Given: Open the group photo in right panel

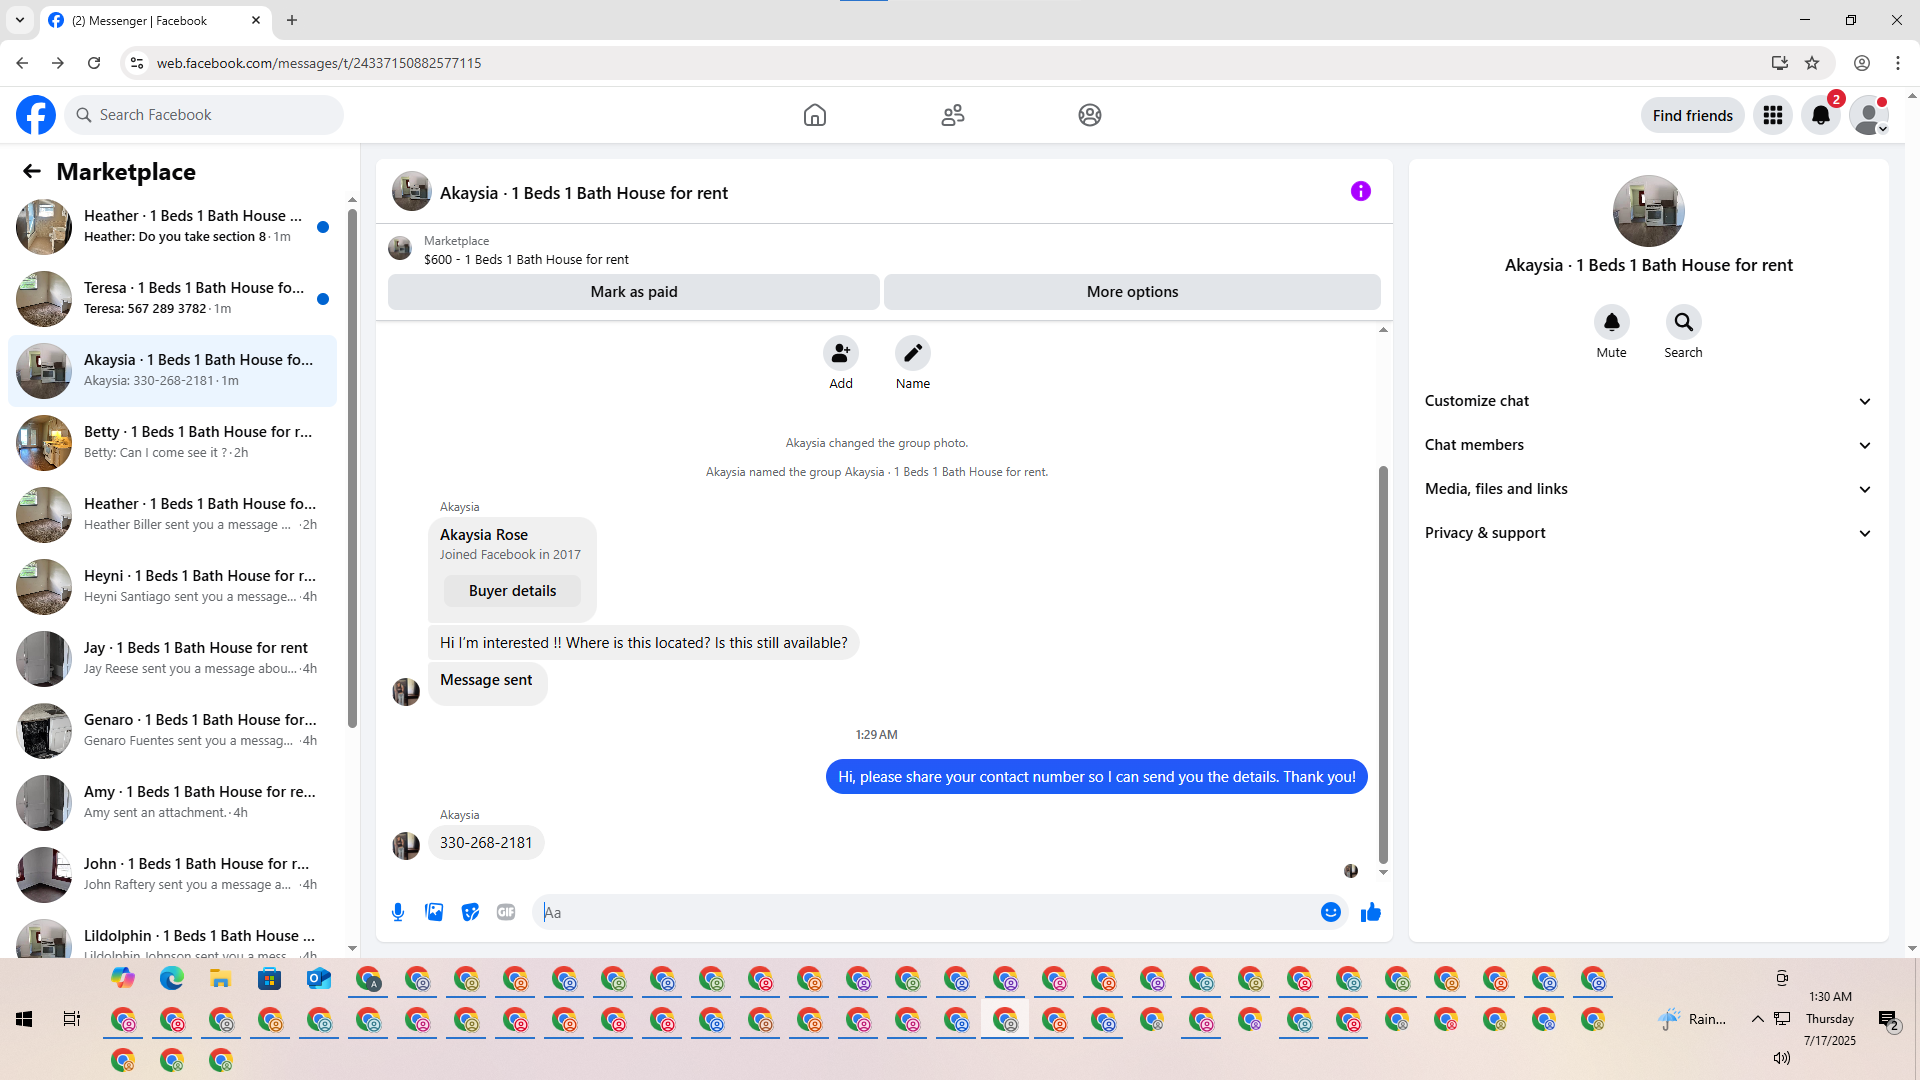Looking at the screenshot, I should click(x=1648, y=211).
